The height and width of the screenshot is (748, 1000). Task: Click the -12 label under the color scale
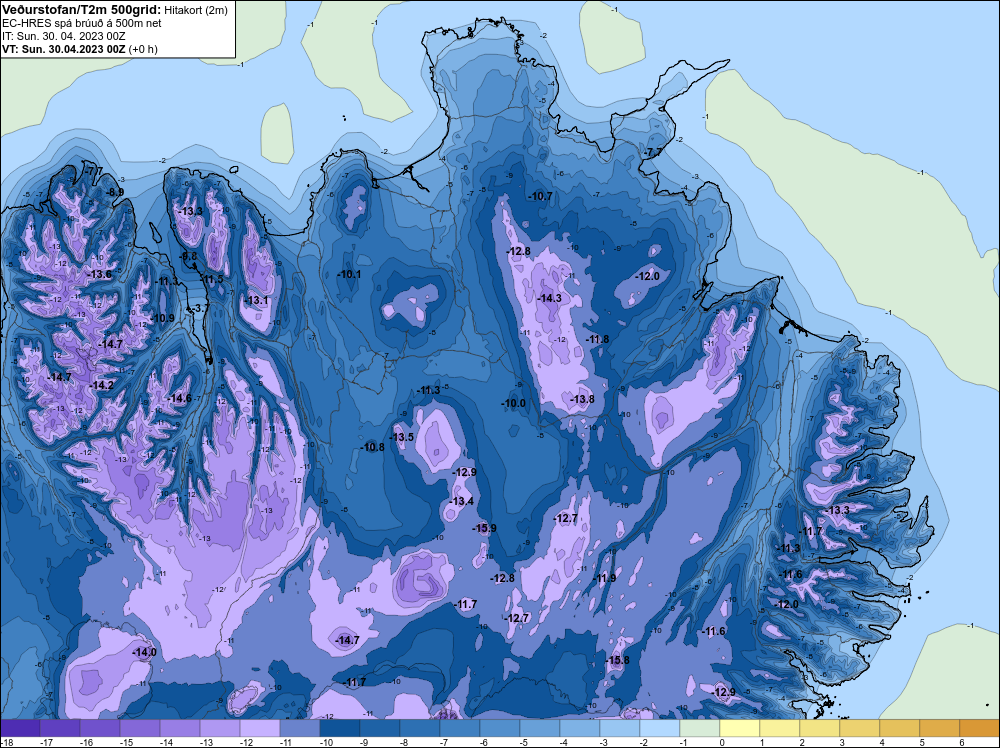coord(246,742)
